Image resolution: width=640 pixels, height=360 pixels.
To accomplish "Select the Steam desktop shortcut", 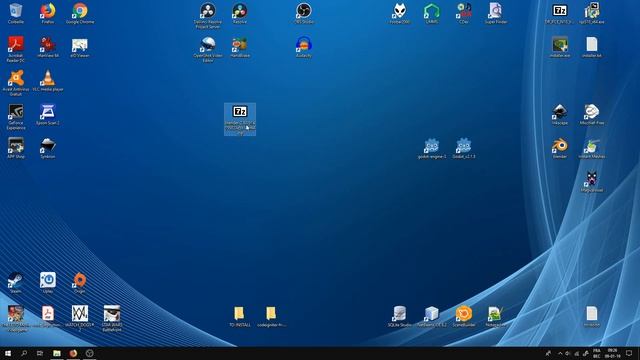I will tap(16, 282).
